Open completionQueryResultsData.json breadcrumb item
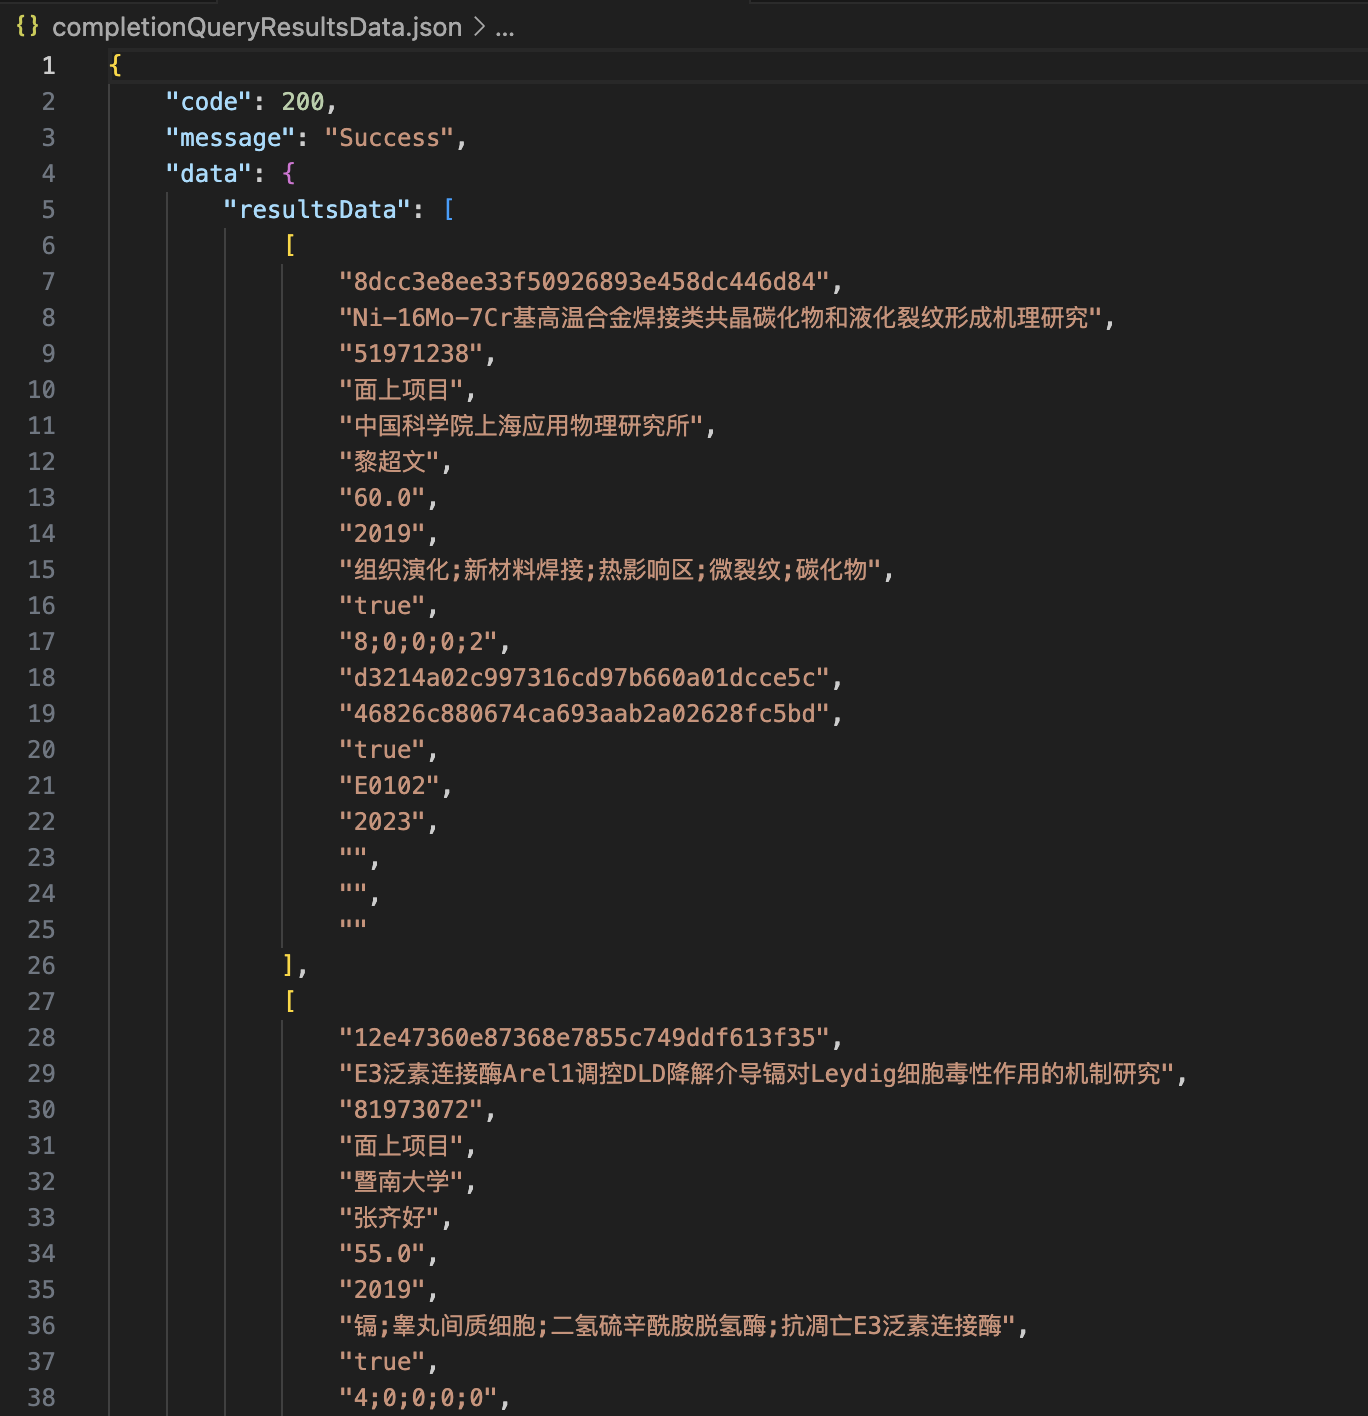This screenshot has width=1368, height=1416. coord(257,27)
